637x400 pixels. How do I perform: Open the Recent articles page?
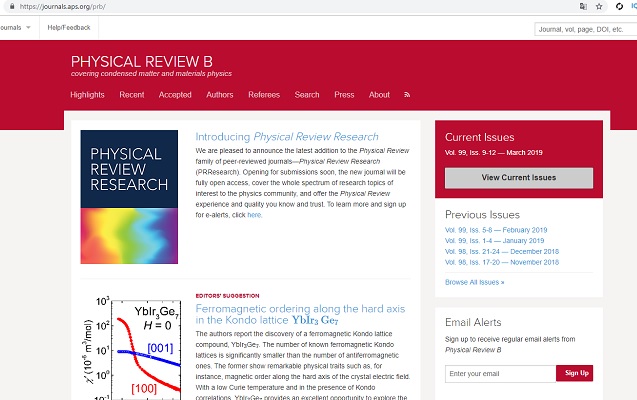(132, 95)
